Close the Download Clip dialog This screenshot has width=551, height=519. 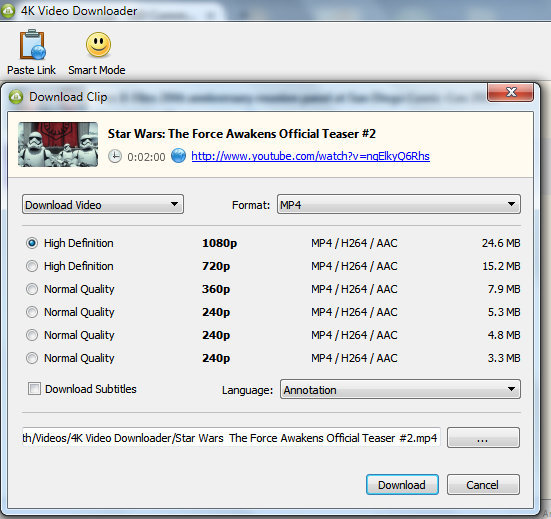510,92
